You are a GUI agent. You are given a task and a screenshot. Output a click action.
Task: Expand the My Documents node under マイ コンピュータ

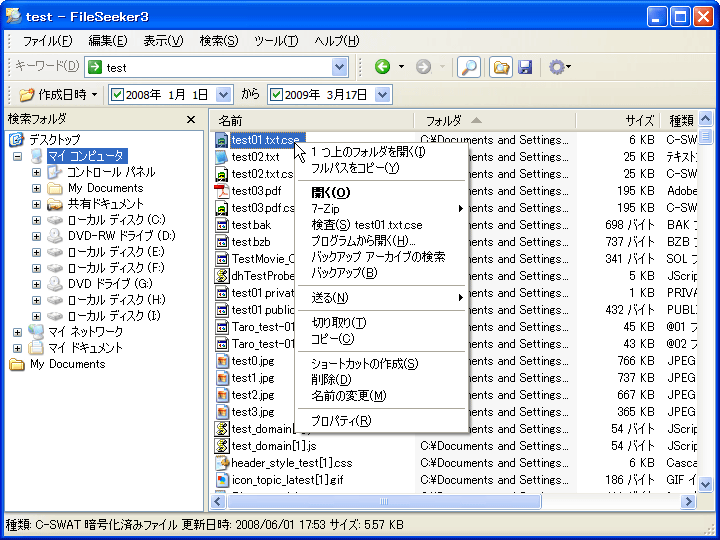pos(36,188)
